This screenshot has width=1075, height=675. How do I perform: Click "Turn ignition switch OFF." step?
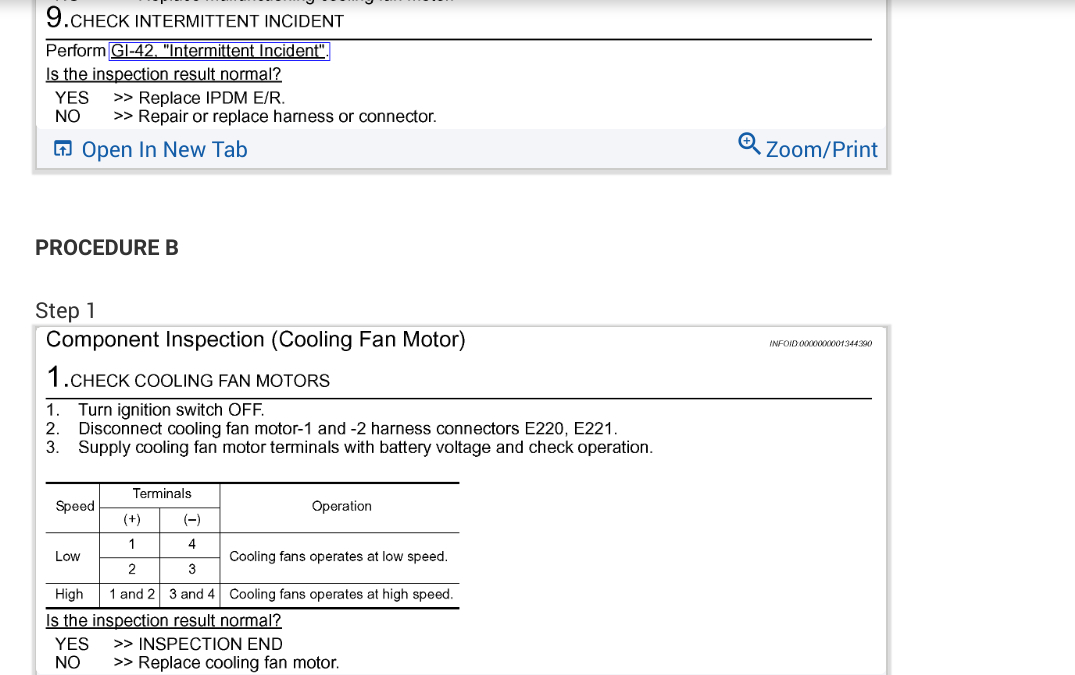[171, 410]
